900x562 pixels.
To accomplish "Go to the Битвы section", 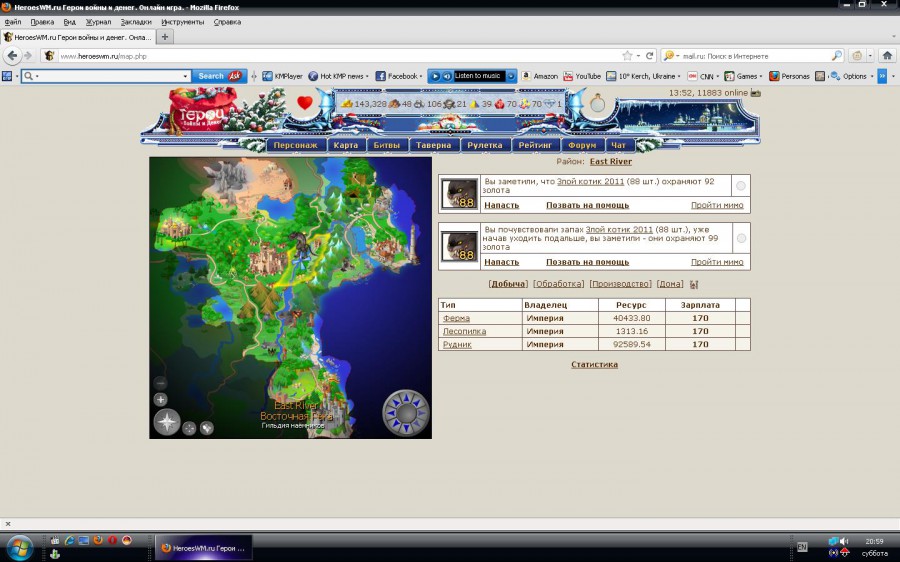I will (386, 145).
